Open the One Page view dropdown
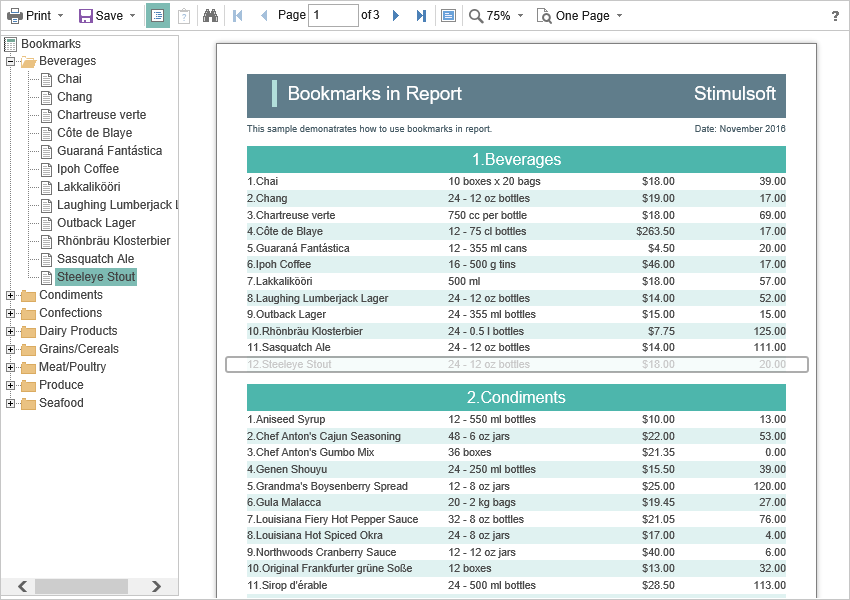850x600 pixels. pos(580,15)
